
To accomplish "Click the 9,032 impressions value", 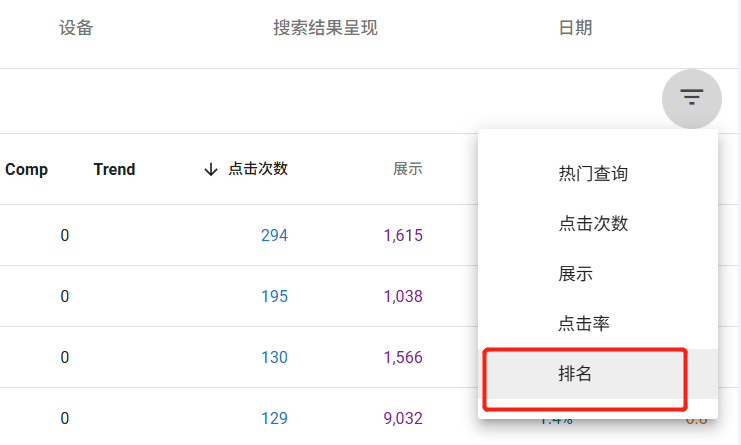I will 402,419.
